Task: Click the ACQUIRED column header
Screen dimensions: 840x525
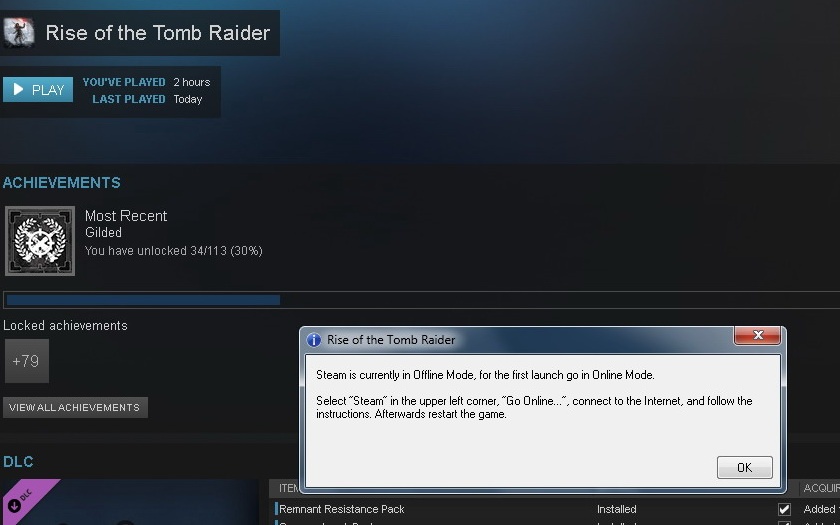Action: (821, 488)
